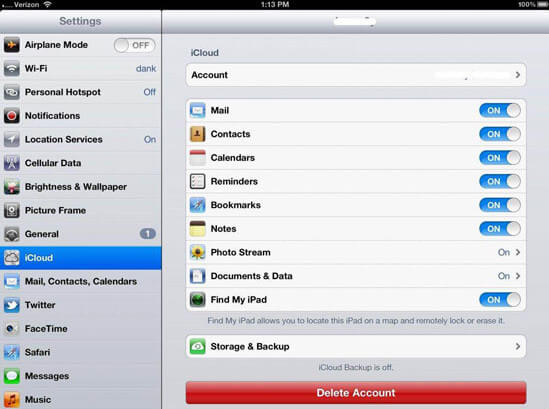Image resolution: width=549 pixels, height=409 pixels.
Task: Tap 'iCloud Backup is off.' text
Action: 356,367
